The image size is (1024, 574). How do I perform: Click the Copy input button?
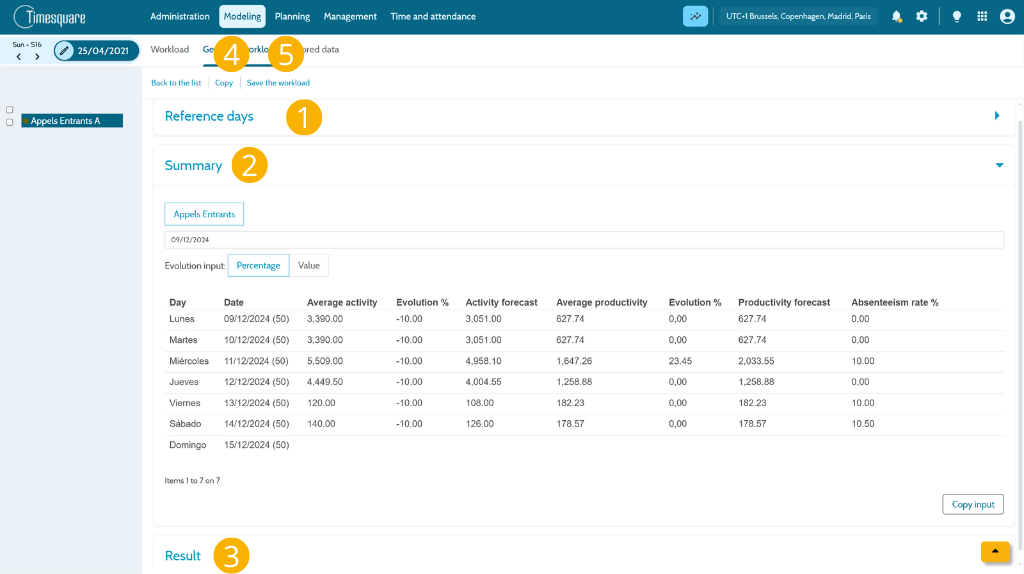(x=973, y=504)
